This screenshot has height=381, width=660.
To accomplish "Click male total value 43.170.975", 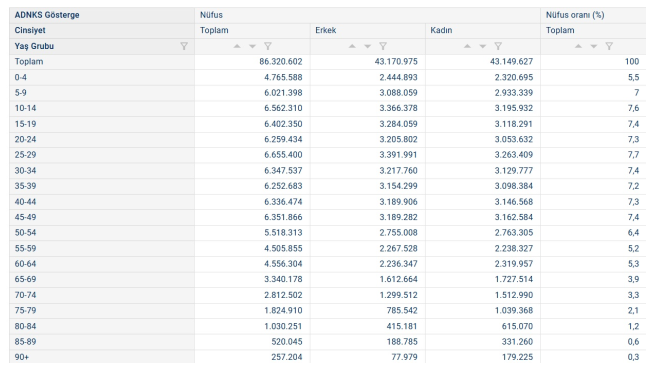I will [x=396, y=62].
